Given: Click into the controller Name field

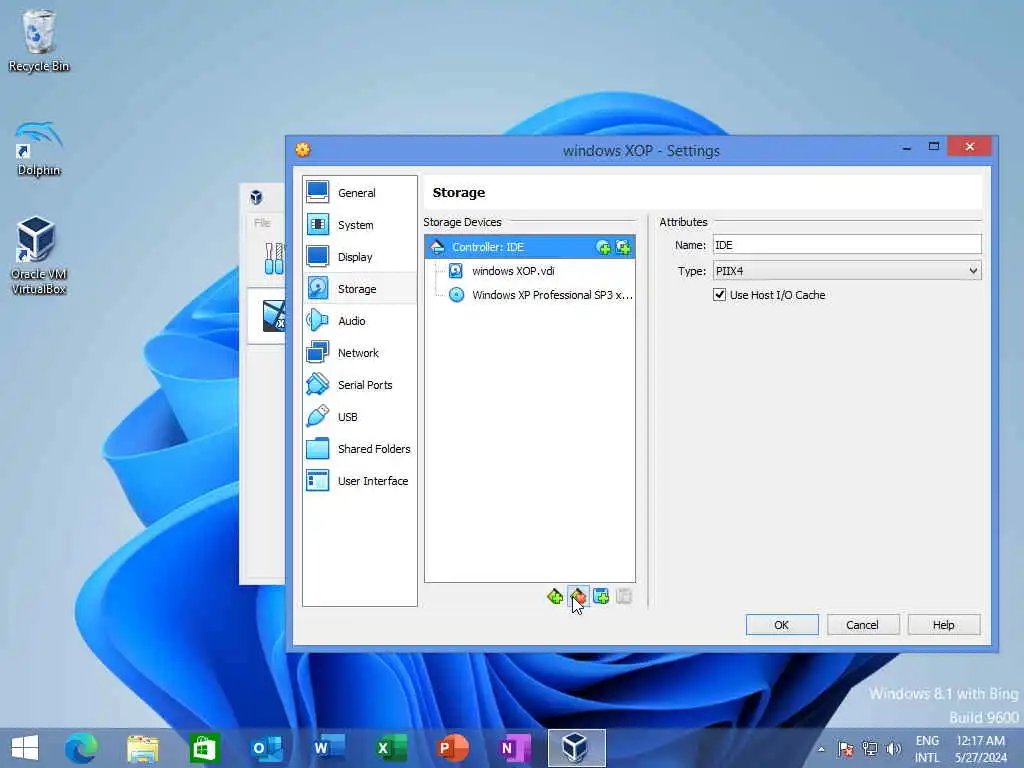Looking at the screenshot, I should [847, 245].
